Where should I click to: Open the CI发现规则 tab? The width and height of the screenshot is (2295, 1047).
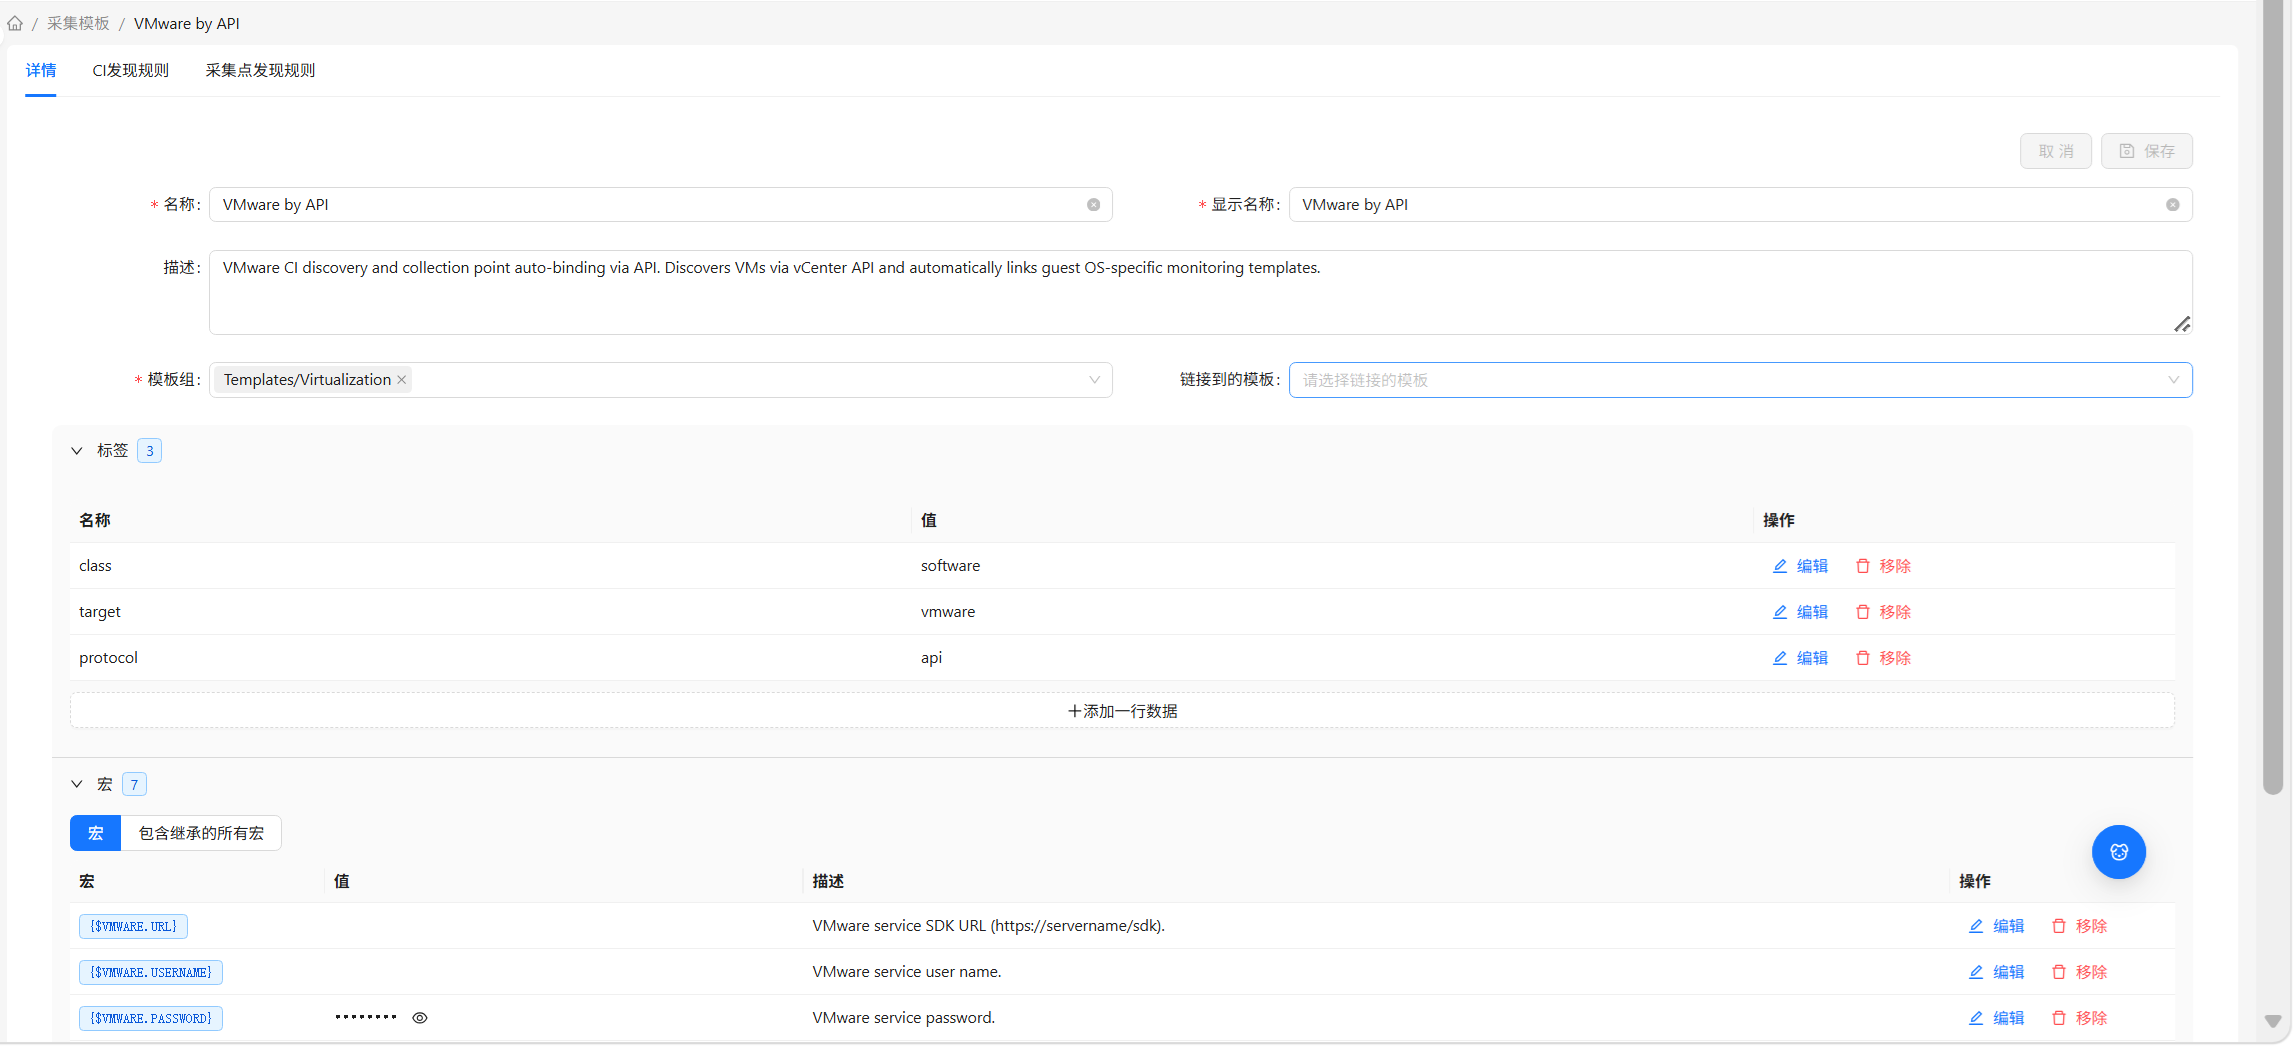coord(131,70)
